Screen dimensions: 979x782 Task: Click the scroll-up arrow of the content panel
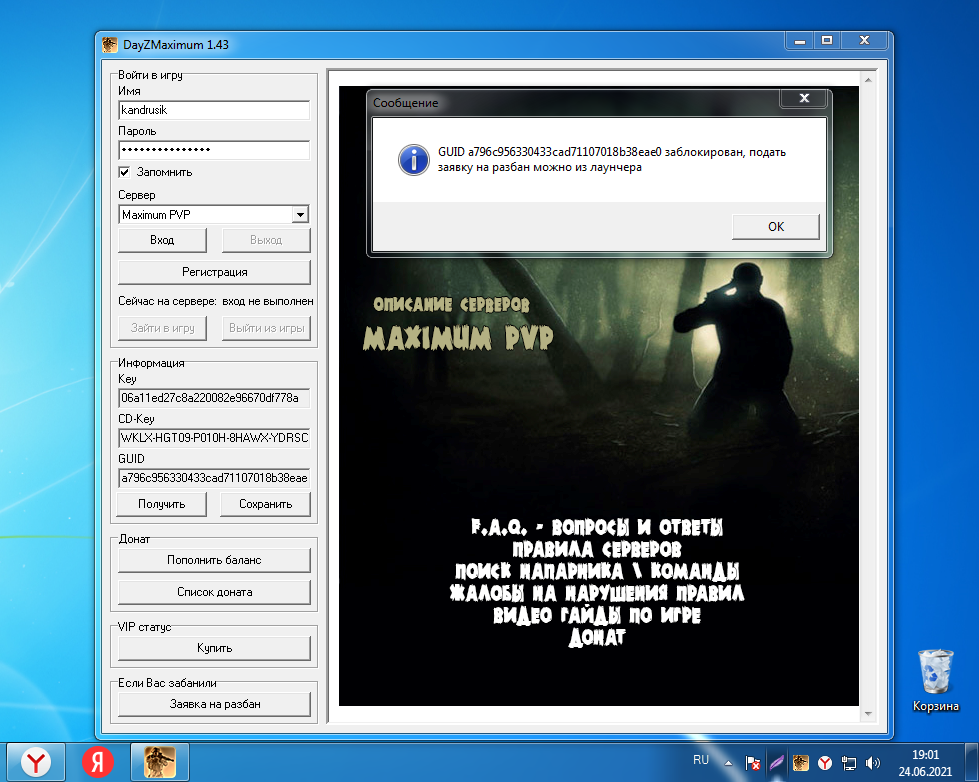click(x=868, y=80)
